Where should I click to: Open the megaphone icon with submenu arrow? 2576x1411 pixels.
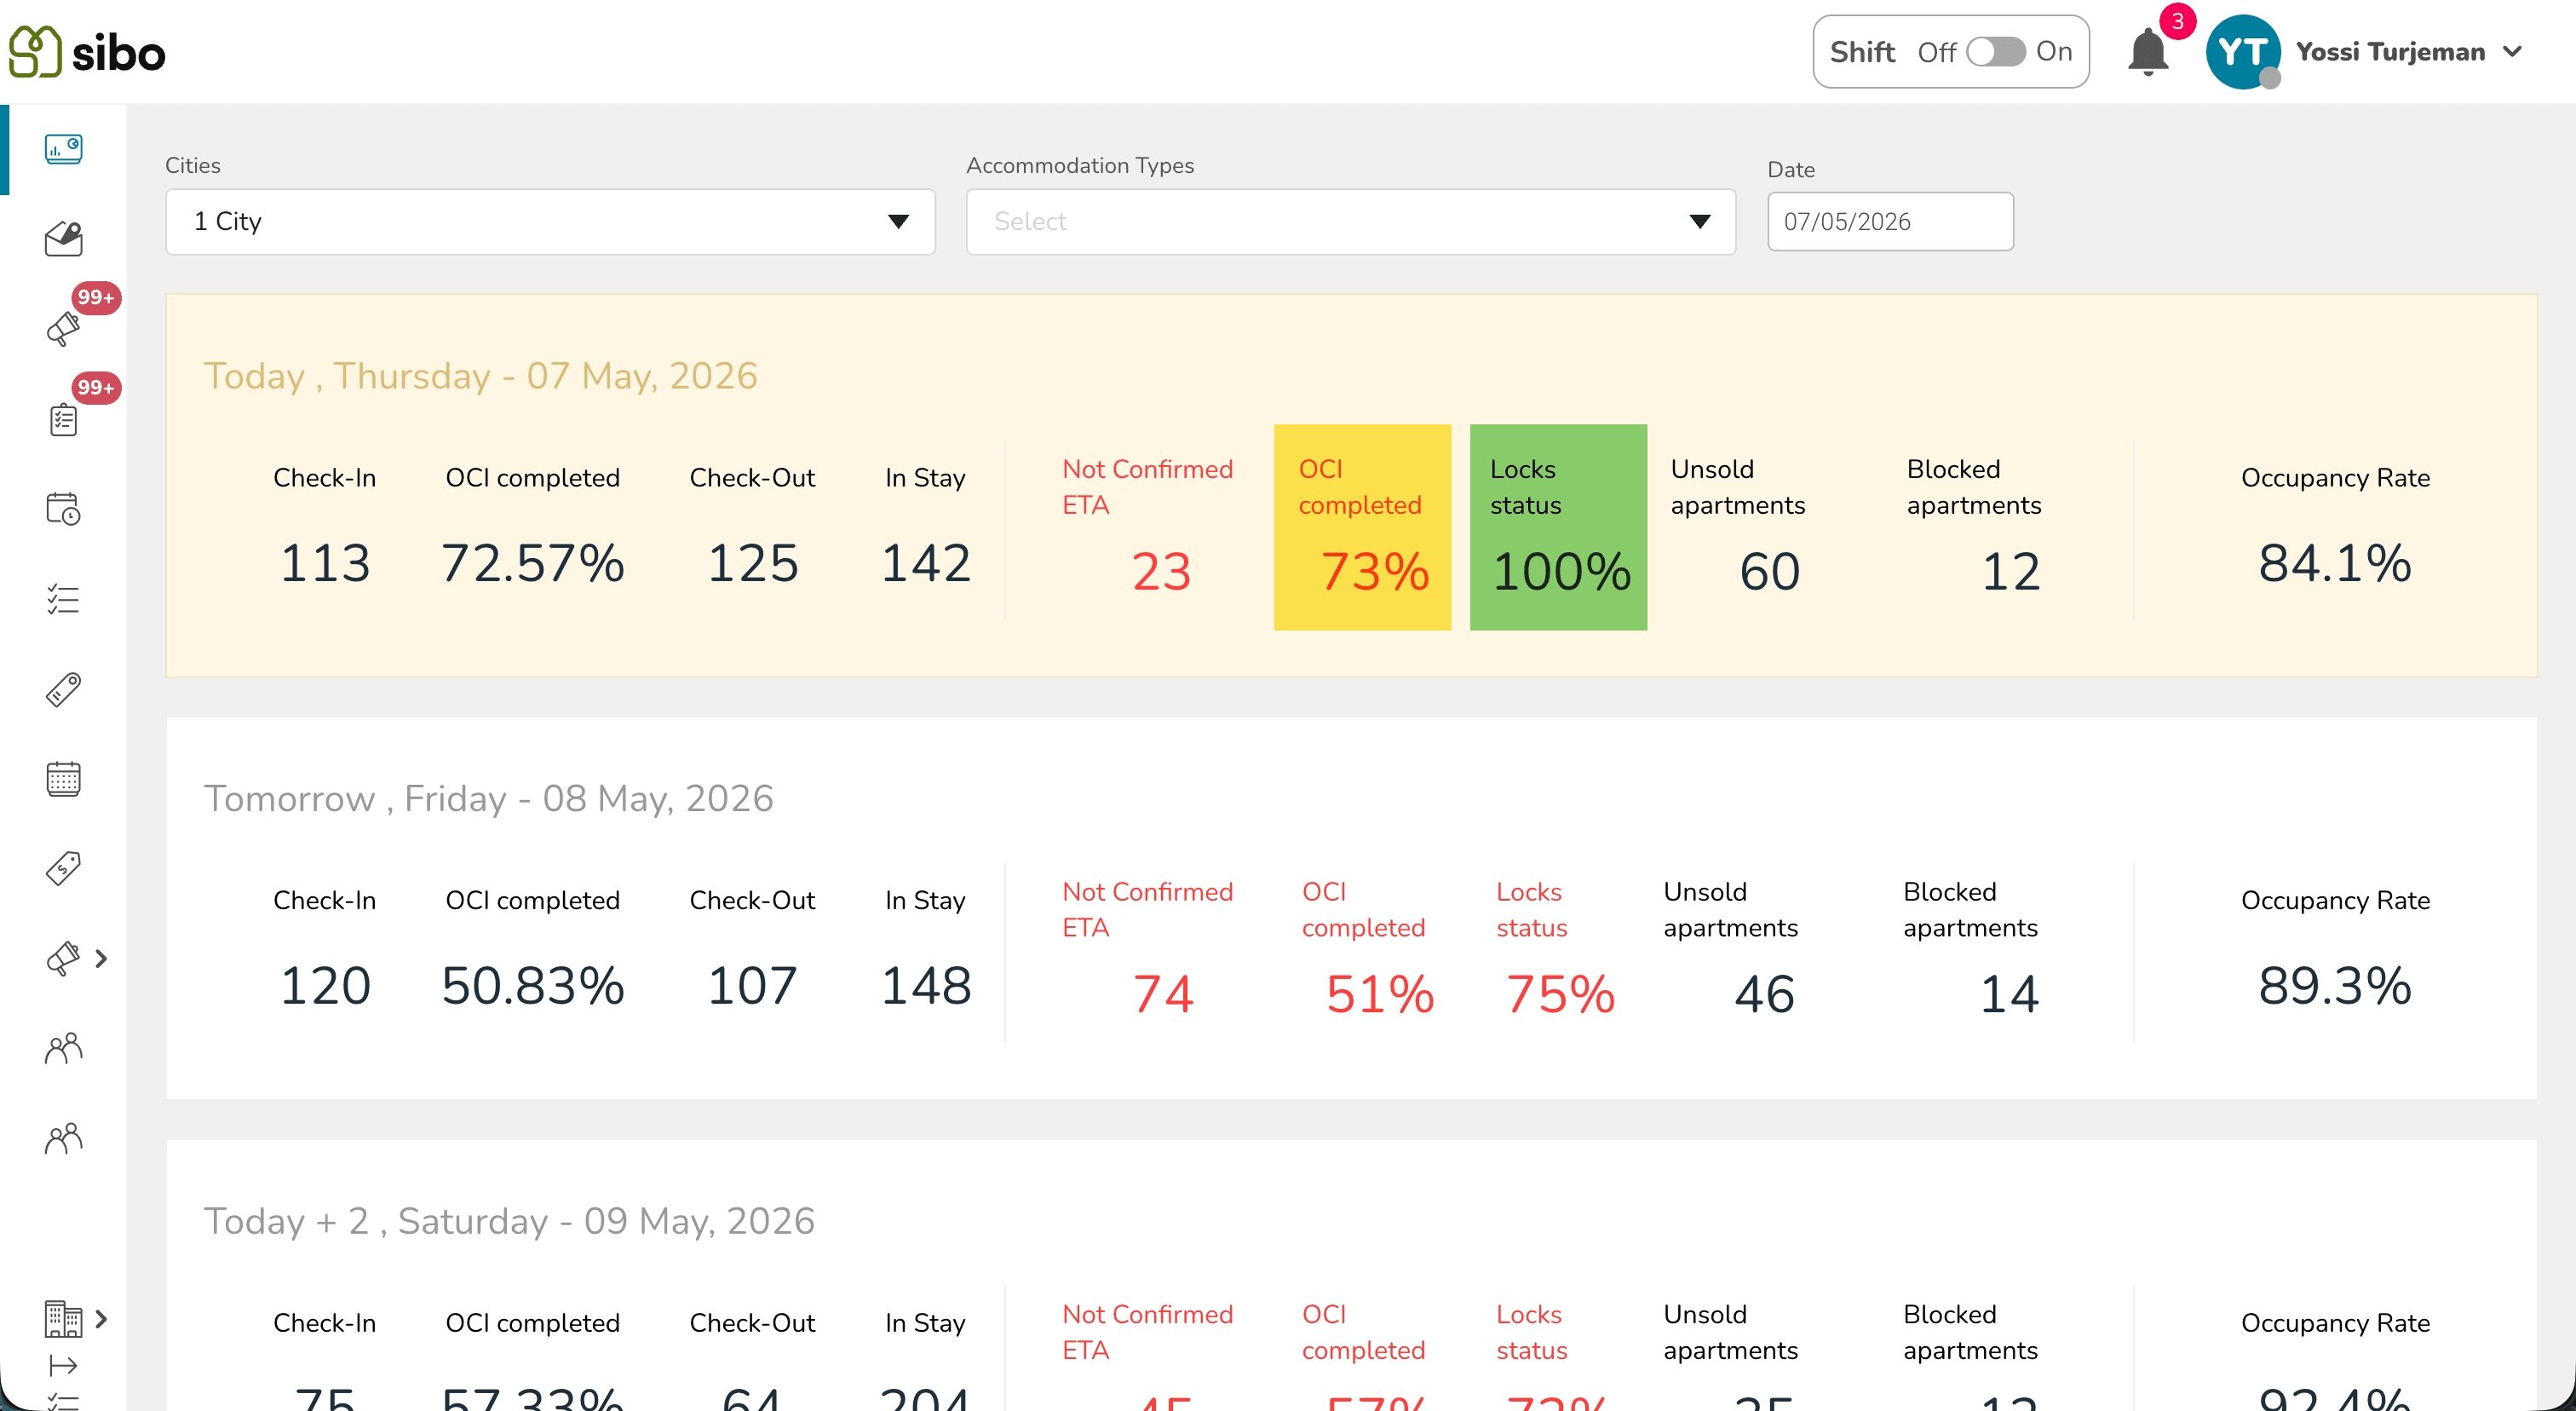coord(63,958)
